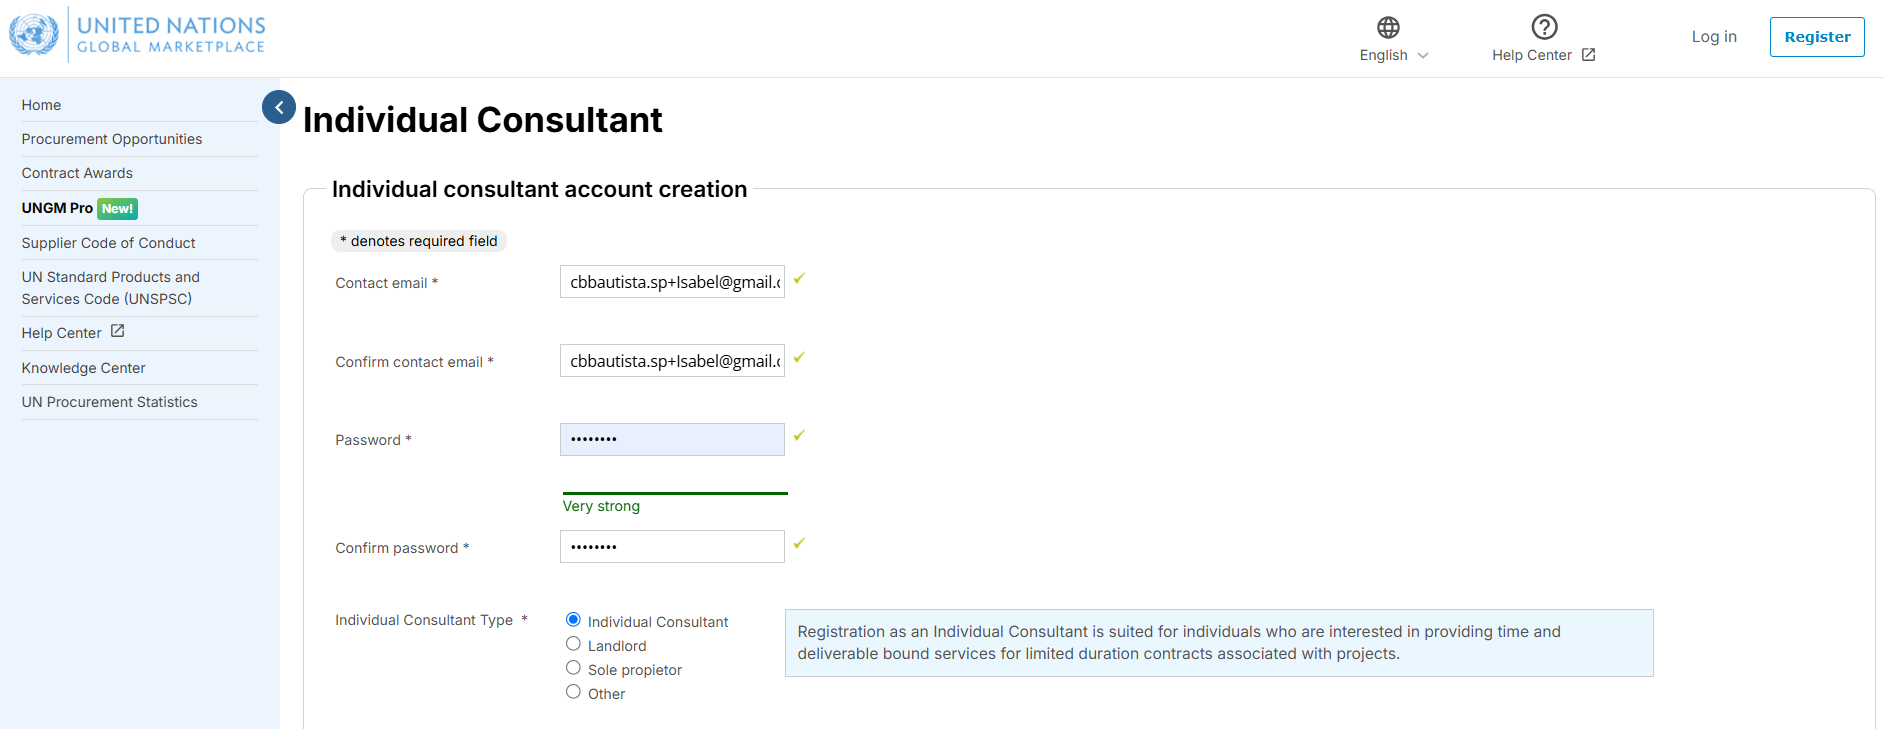Click the external link icon beside sidebar Help Center
This screenshot has width=1884, height=729.
(x=117, y=331)
